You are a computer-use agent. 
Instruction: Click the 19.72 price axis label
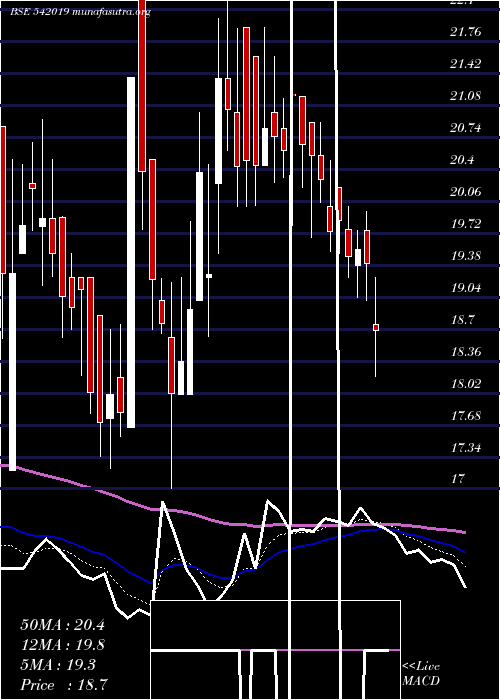466,224
